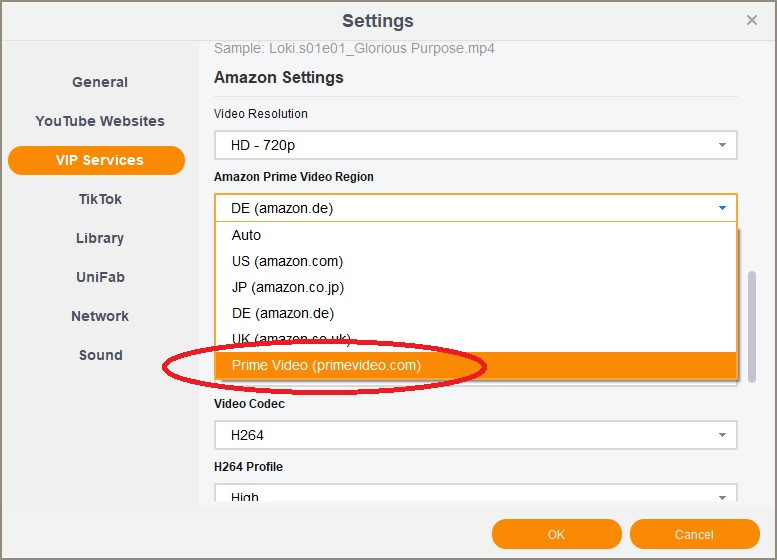Switch to YouTube Websites section
The image size is (777, 560).
(x=100, y=121)
